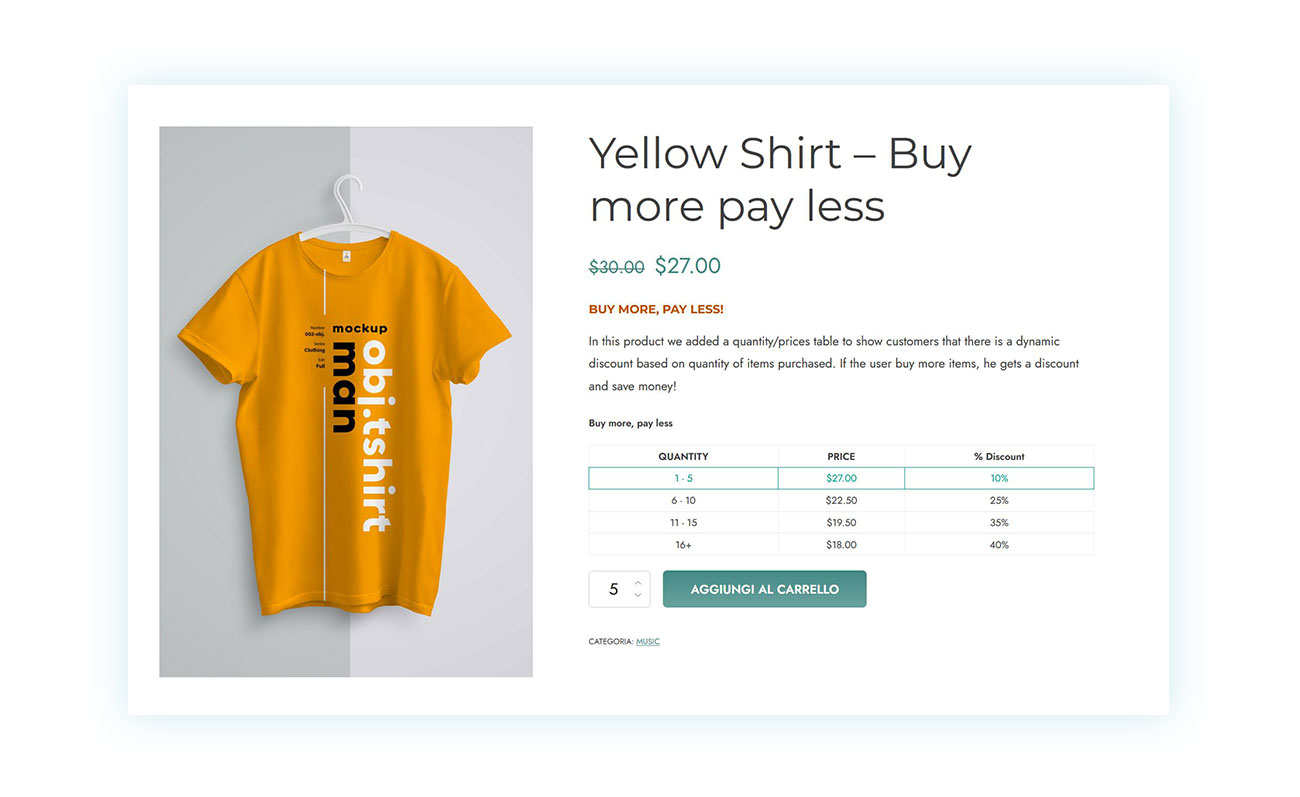Click into the quantity number field

click(x=613, y=589)
